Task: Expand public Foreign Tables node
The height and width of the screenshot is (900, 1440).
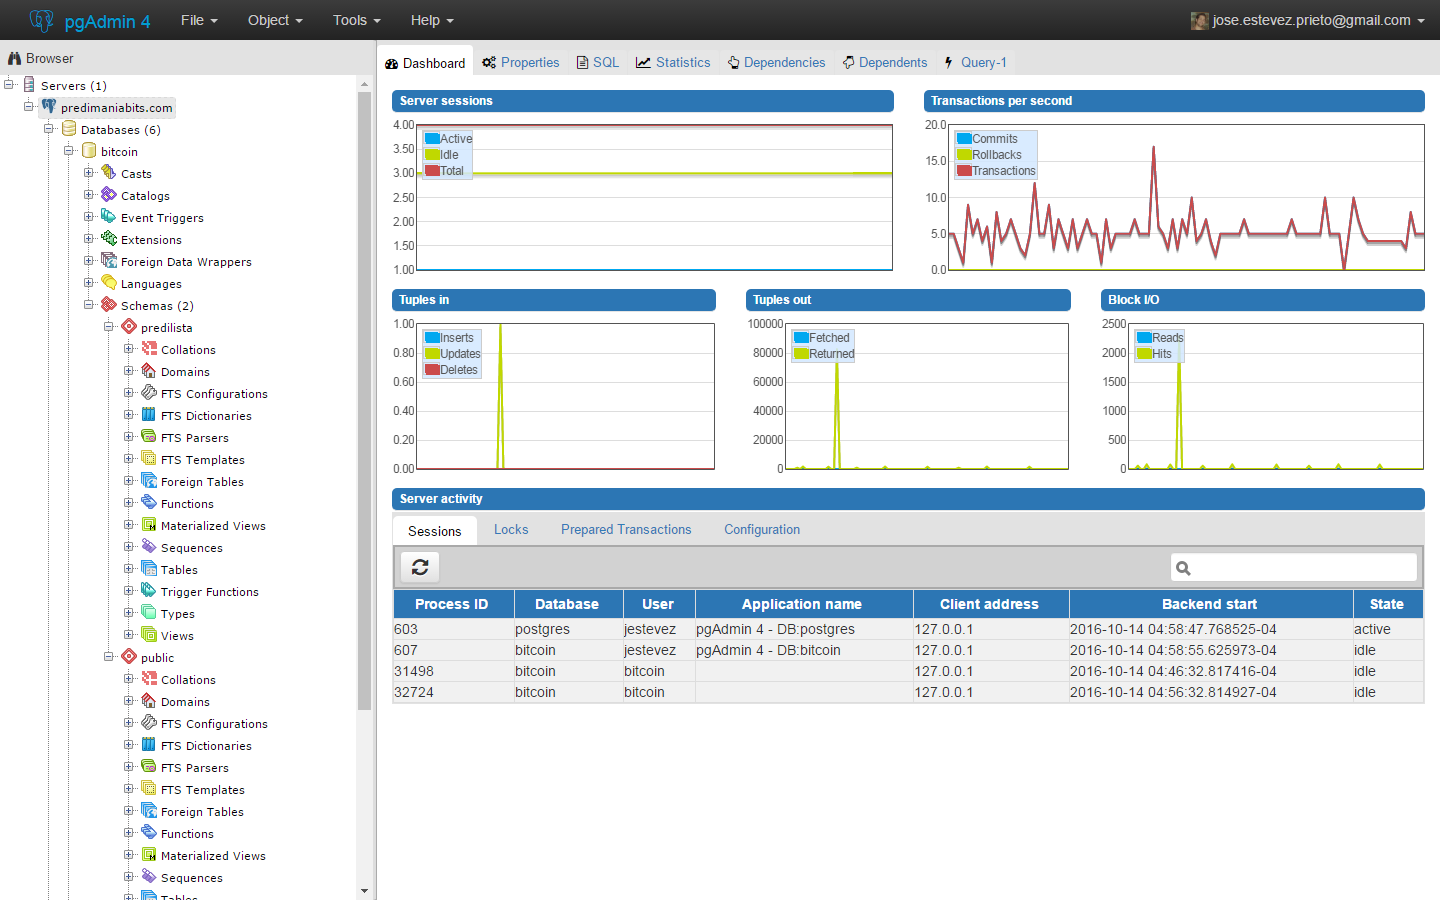Action: pos(129,811)
